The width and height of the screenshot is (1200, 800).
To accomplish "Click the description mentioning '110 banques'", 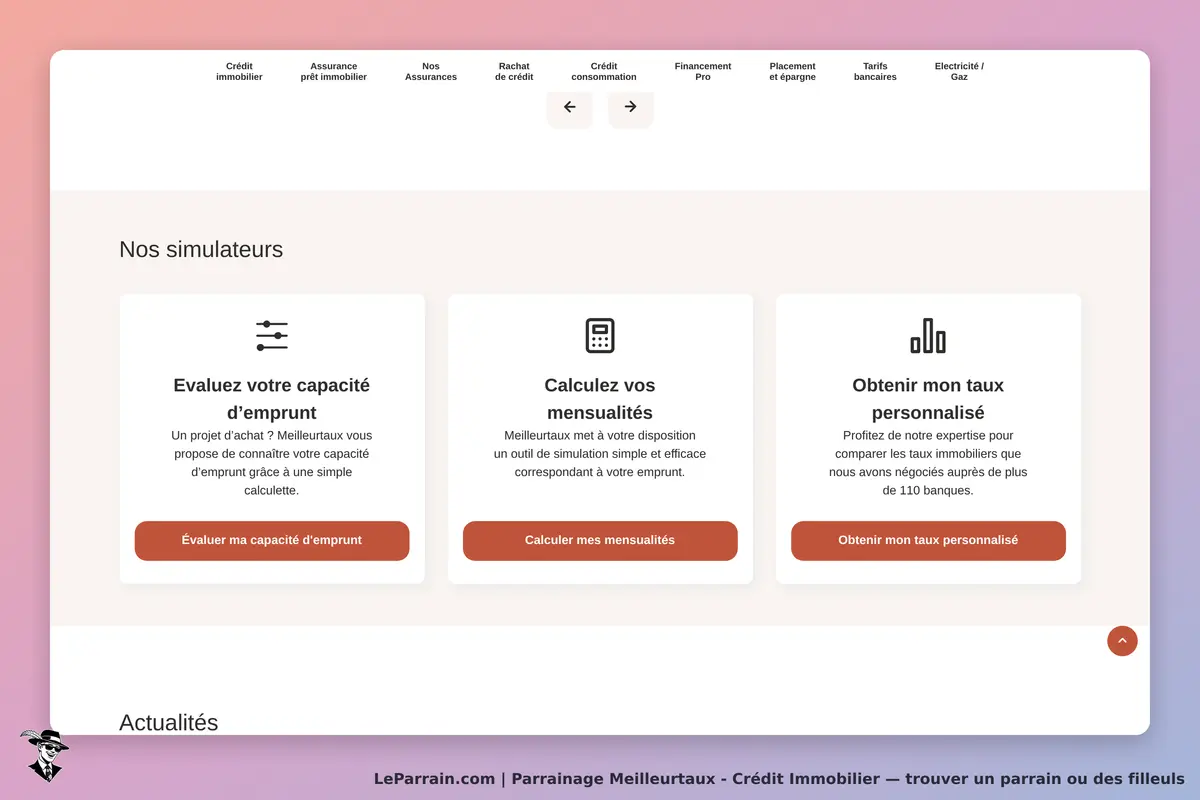I will [928, 463].
